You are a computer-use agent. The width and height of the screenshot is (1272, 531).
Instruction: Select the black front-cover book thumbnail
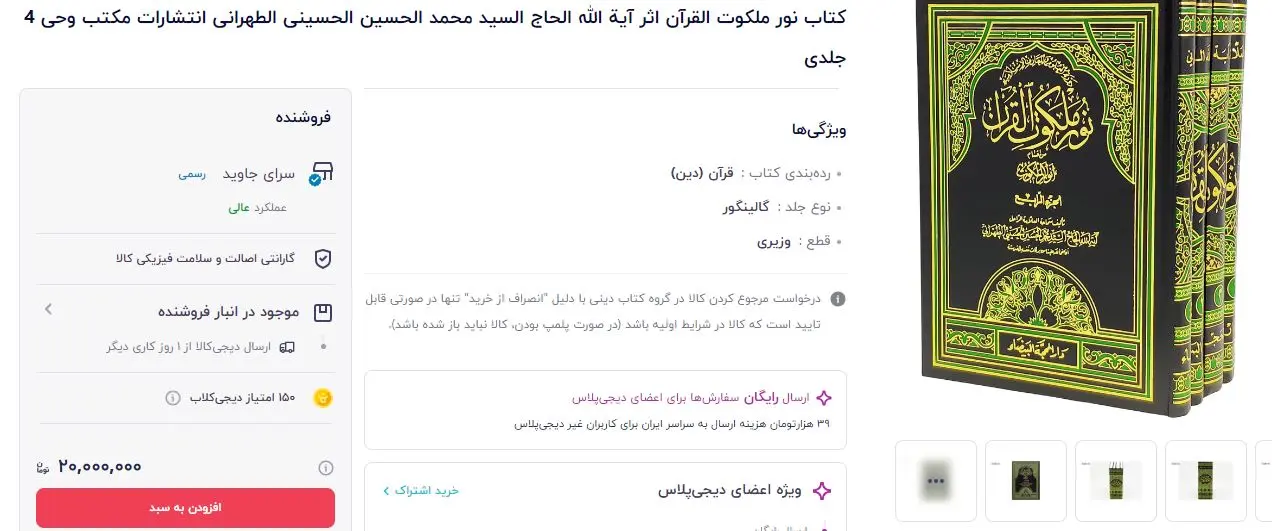point(1025,481)
